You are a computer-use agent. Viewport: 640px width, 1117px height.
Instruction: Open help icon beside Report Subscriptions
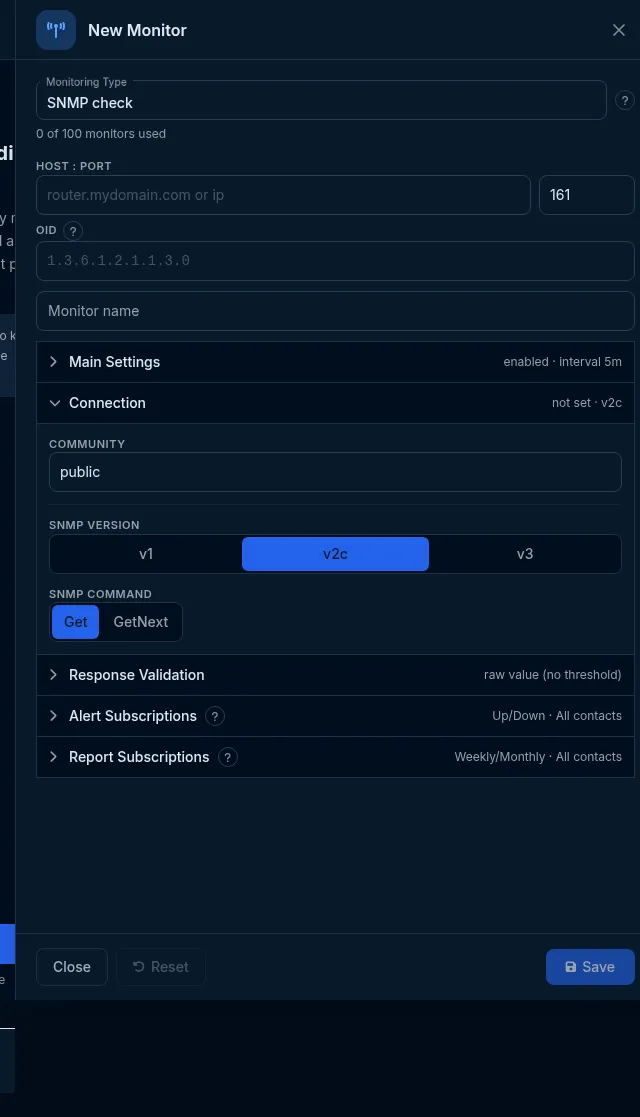click(227, 757)
